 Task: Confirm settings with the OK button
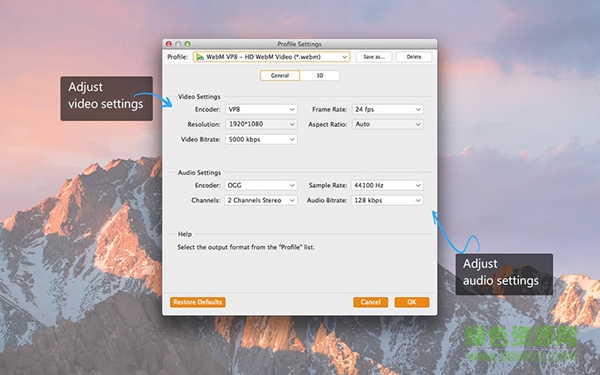pyautogui.click(x=412, y=302)
